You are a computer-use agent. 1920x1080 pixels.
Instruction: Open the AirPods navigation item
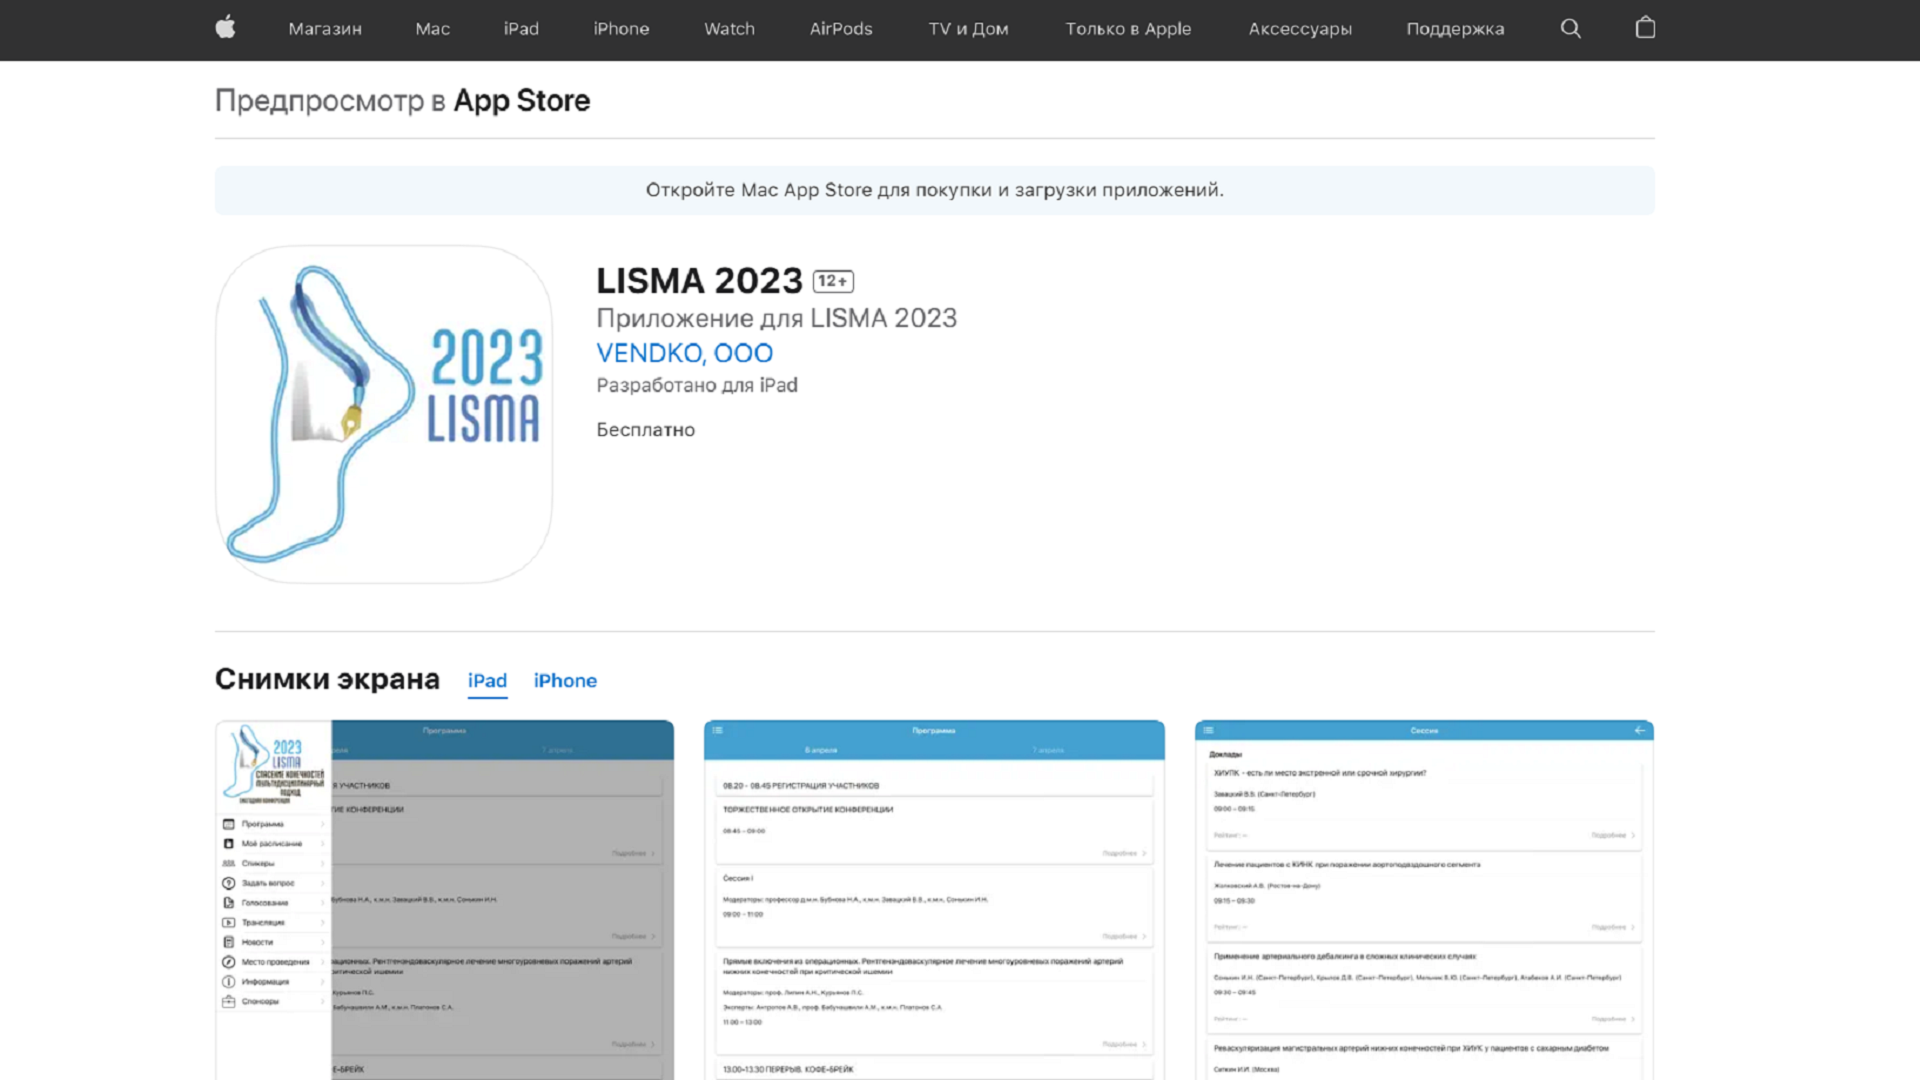point(840,29)
